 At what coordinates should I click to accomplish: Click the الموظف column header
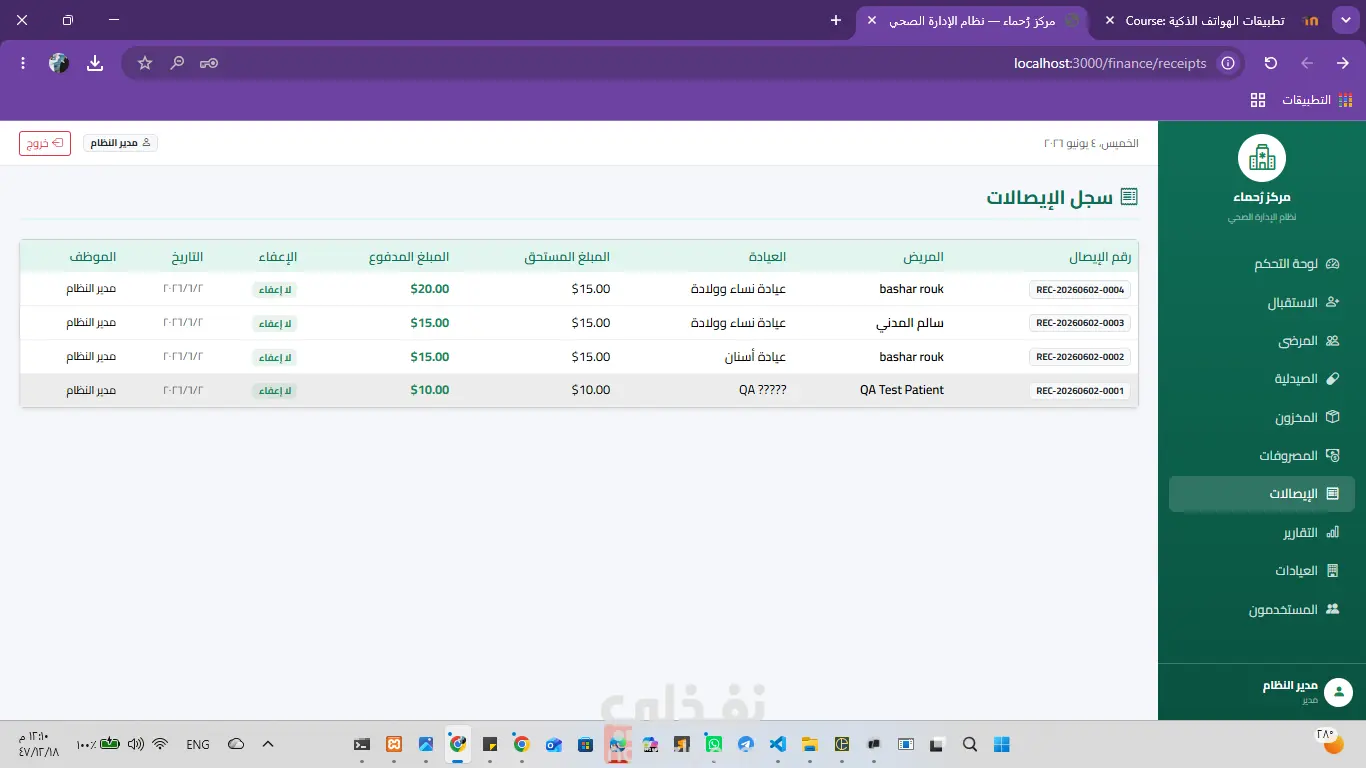point(92,257)
